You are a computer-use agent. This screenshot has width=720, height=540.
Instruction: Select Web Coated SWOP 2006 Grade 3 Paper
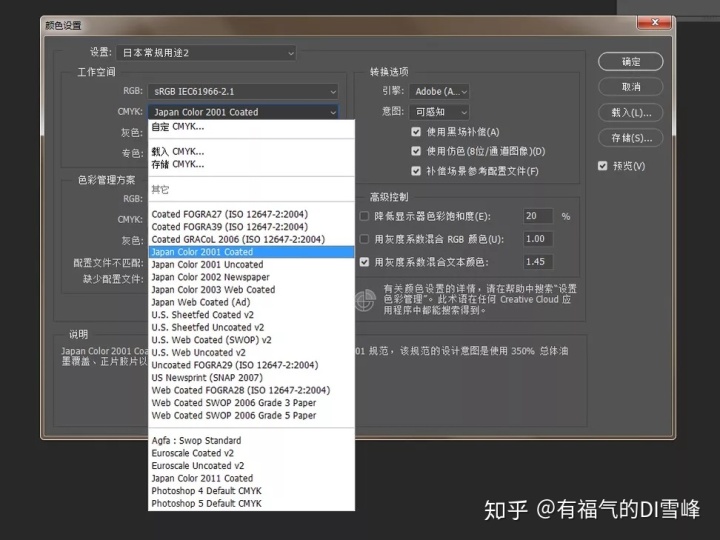click(x=251, y=403)
